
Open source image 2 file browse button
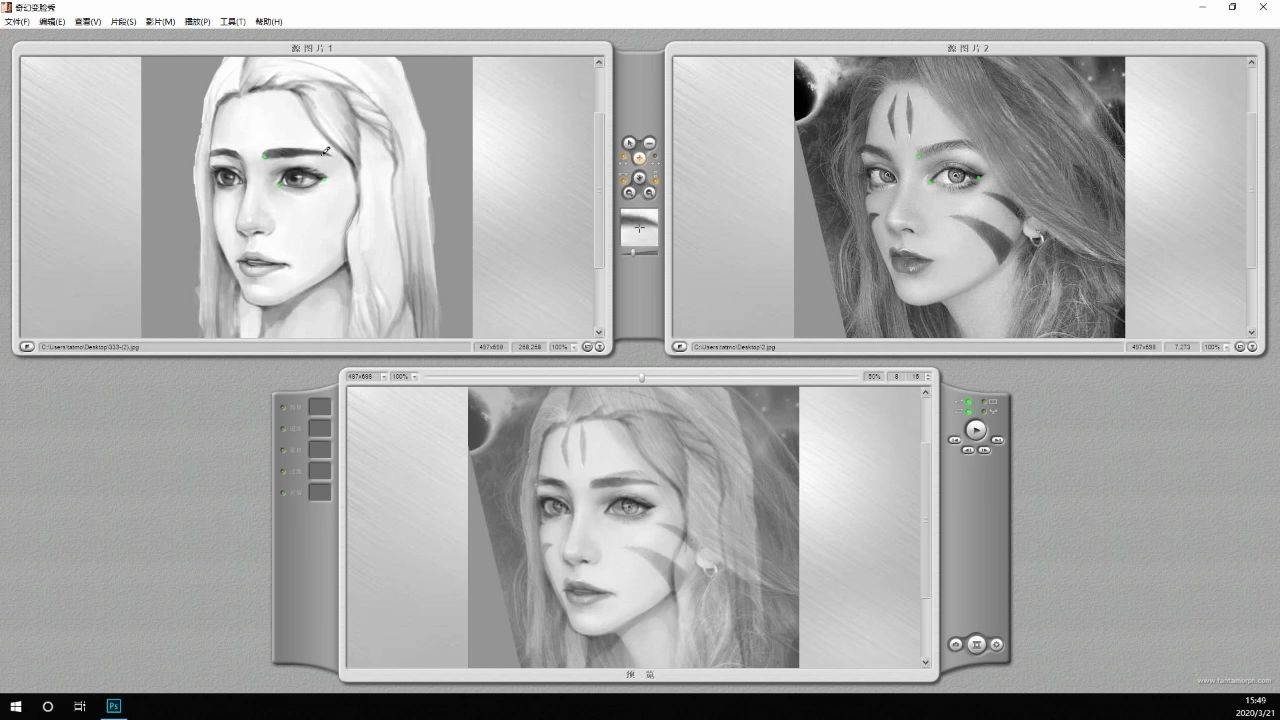pos(679,347)
